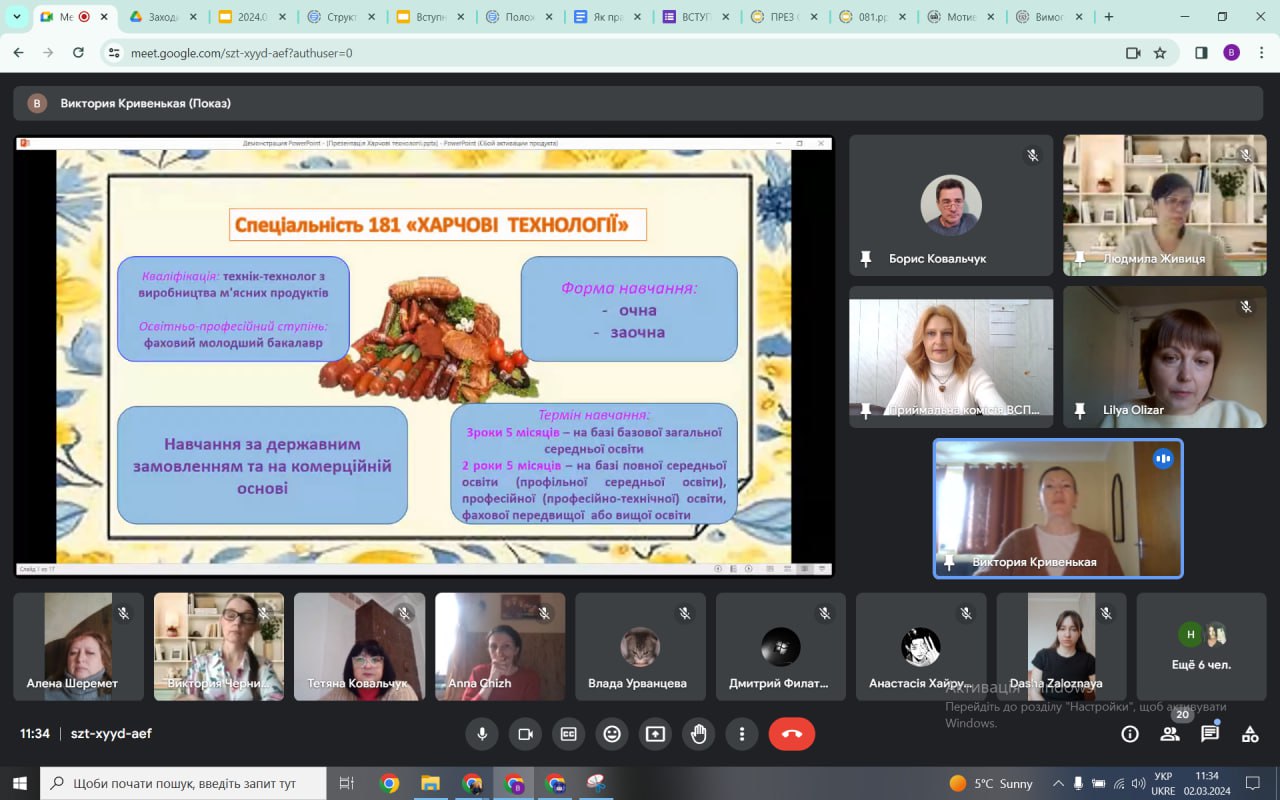Image resolution: width=1280 pixels, height=800 pixels.
Task: Show the participants list with 20 people
Action: [x=1170, y=734]
